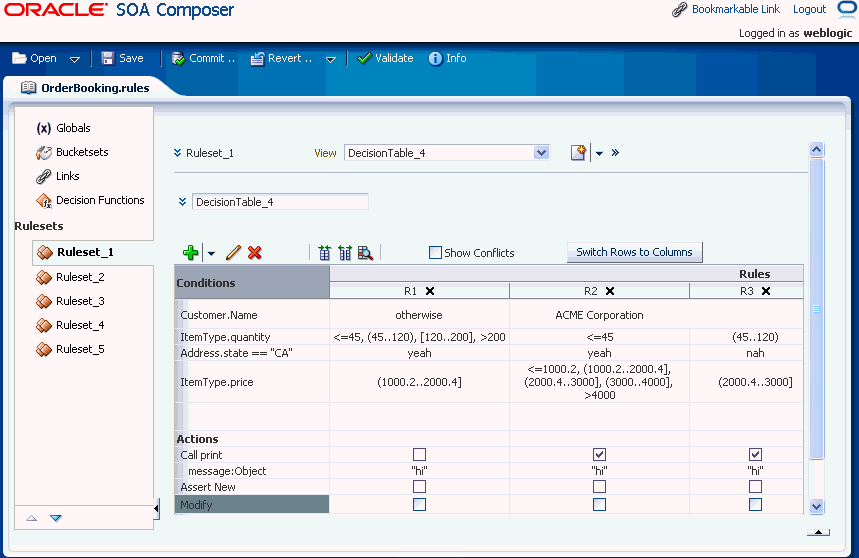Image resolution: width=859 pixels, height=558 pixels.
Task: Open the Bucketsets section
Action: click(72, 152)
